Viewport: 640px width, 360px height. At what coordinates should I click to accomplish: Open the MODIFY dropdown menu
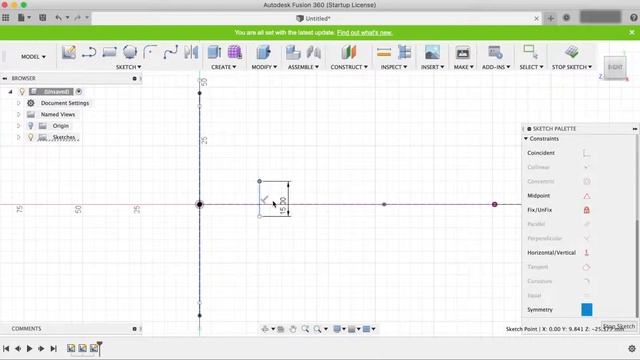point(264,67)
